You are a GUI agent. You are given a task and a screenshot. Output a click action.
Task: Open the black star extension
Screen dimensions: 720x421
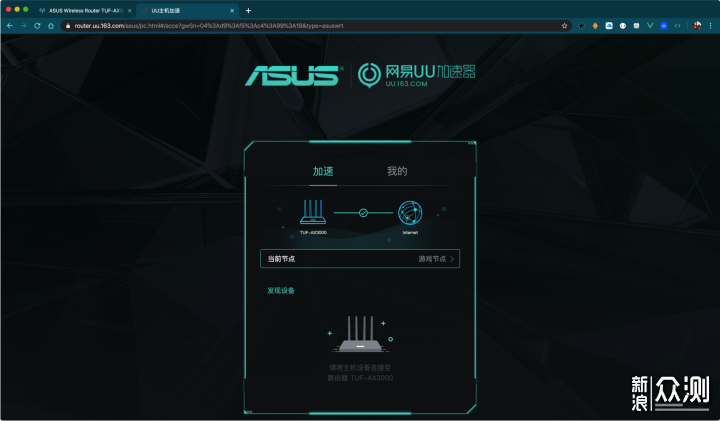(581, 26)
